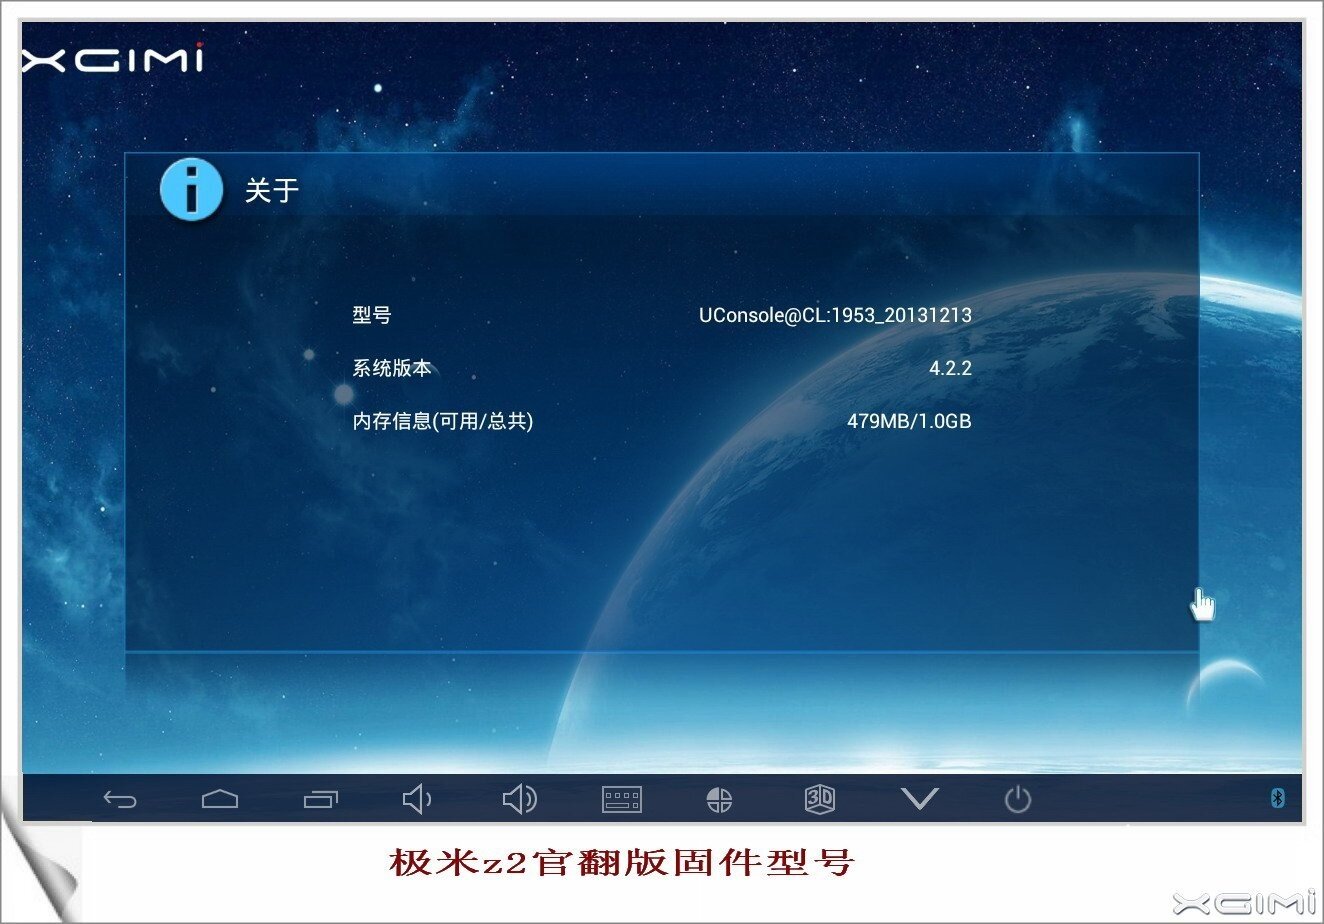The height and width of the screenshot is (924, 1324).
Task: Click the round crosshair pie icon
Action: pos(719,799)
